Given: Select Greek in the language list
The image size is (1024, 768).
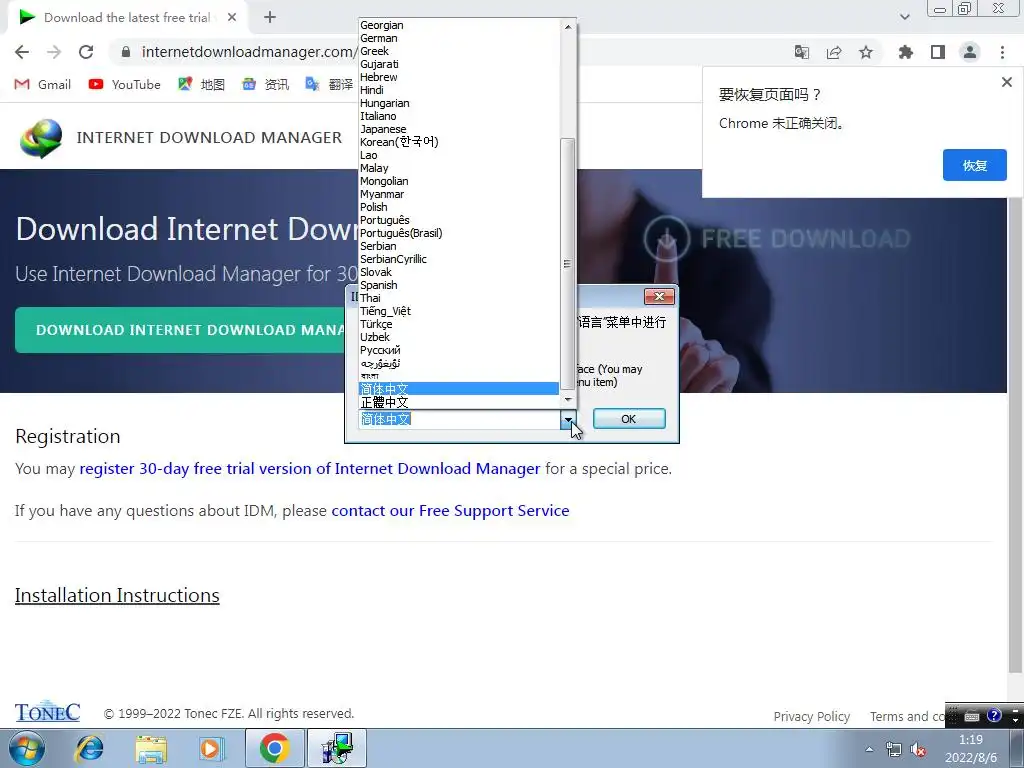Looking at the screenshot, I should [458, 52].
